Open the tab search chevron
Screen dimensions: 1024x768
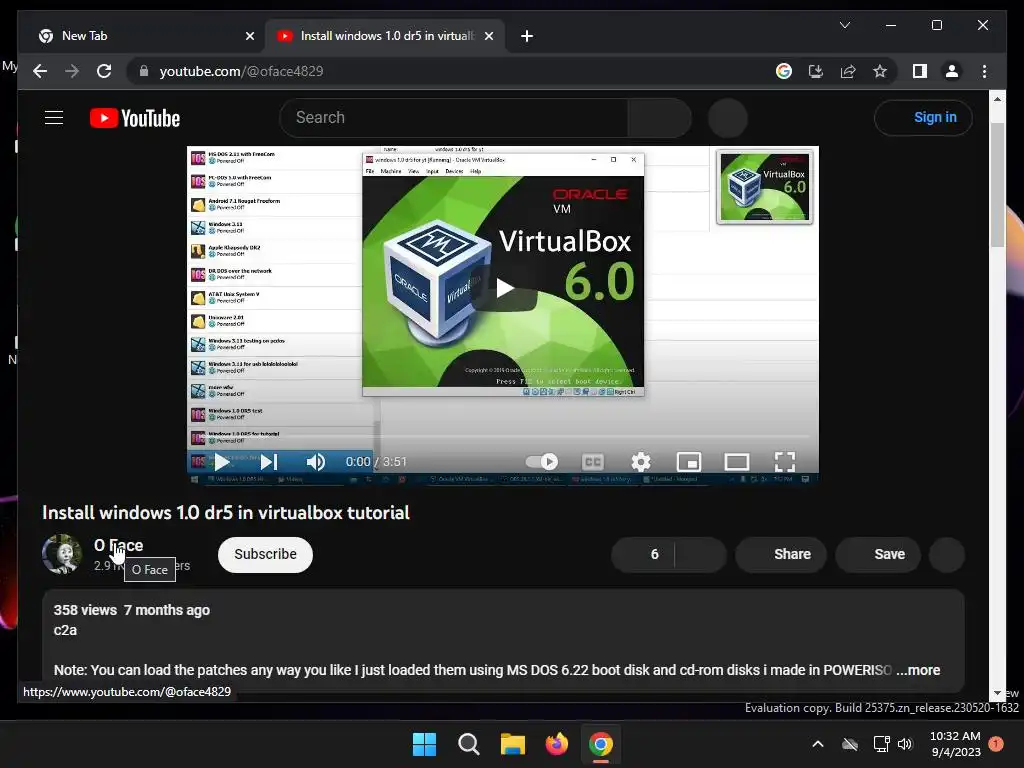click(844, 25)
